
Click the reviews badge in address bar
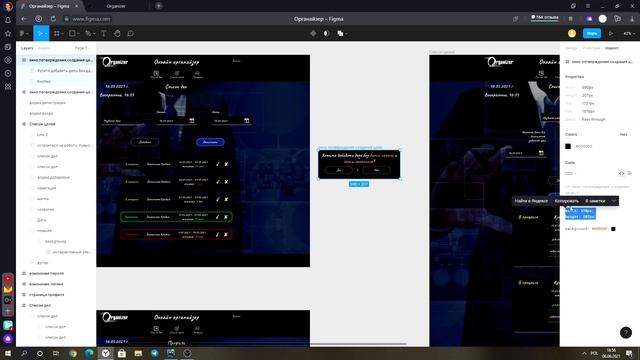click(544, 18)
